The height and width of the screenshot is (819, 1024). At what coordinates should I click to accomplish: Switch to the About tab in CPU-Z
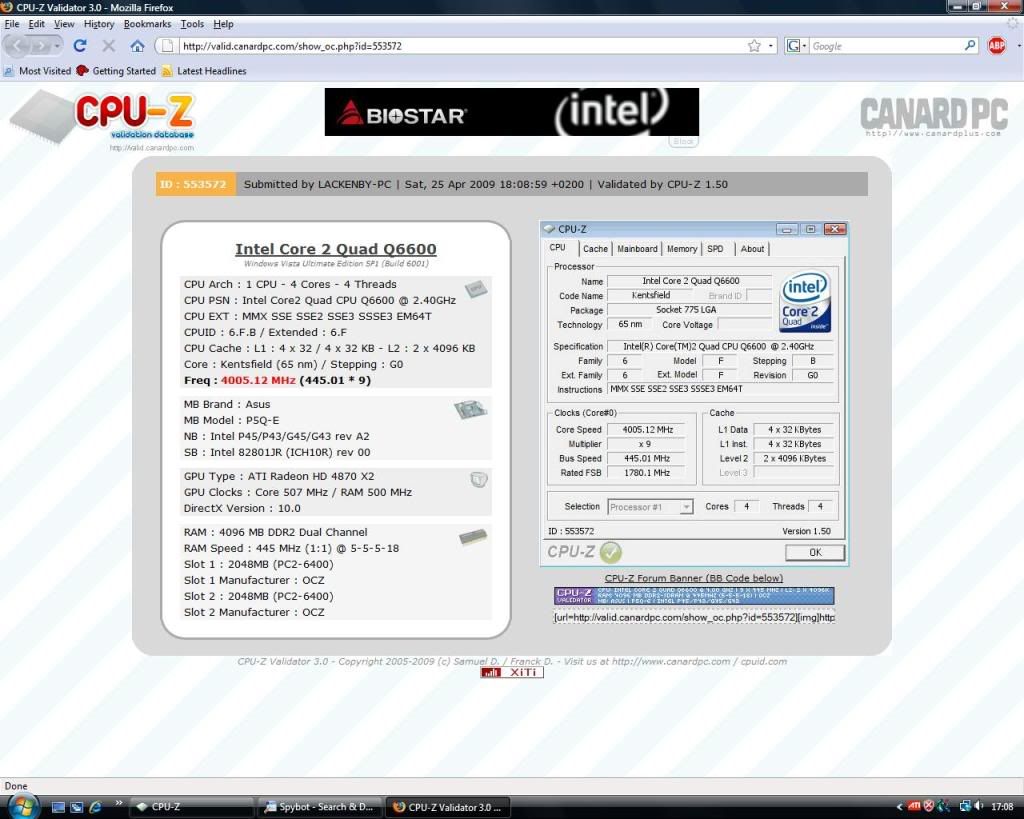752,249
